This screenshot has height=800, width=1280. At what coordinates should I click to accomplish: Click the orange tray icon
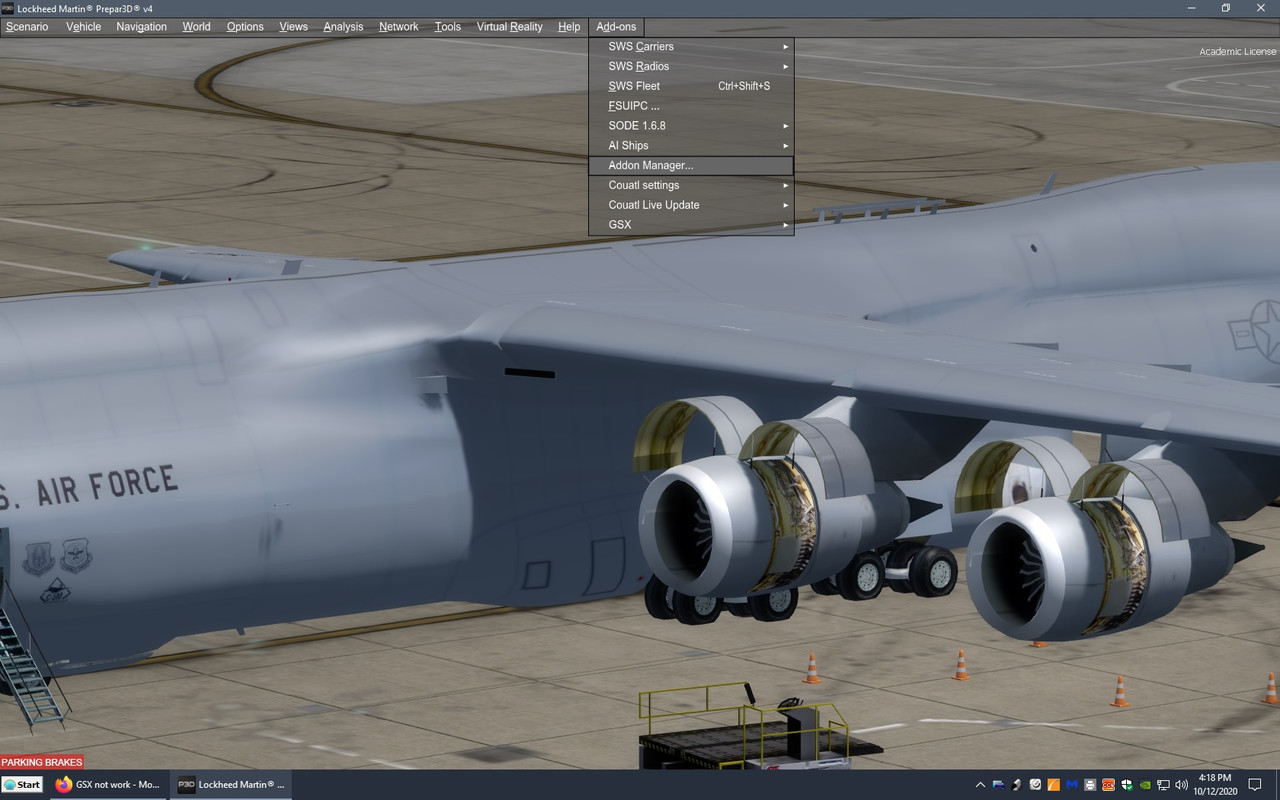coord(1053,785)
